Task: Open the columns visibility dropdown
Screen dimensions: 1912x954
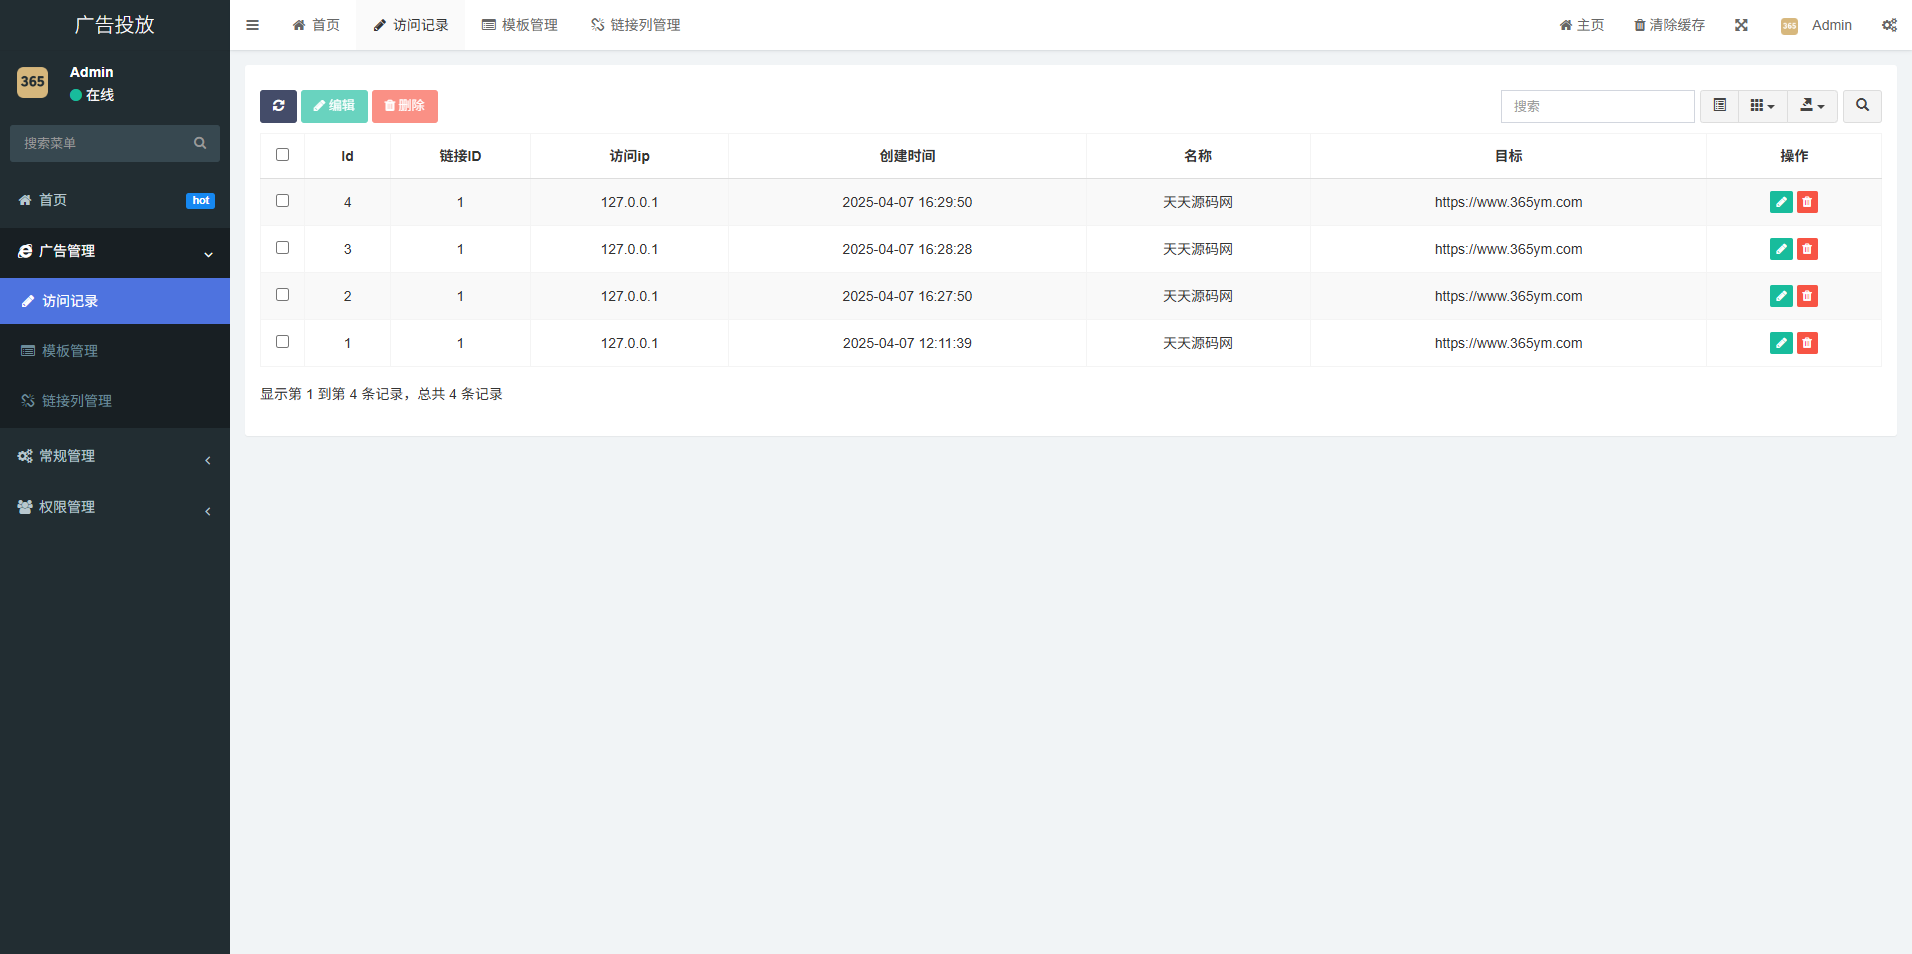Action: (1762, 106)
